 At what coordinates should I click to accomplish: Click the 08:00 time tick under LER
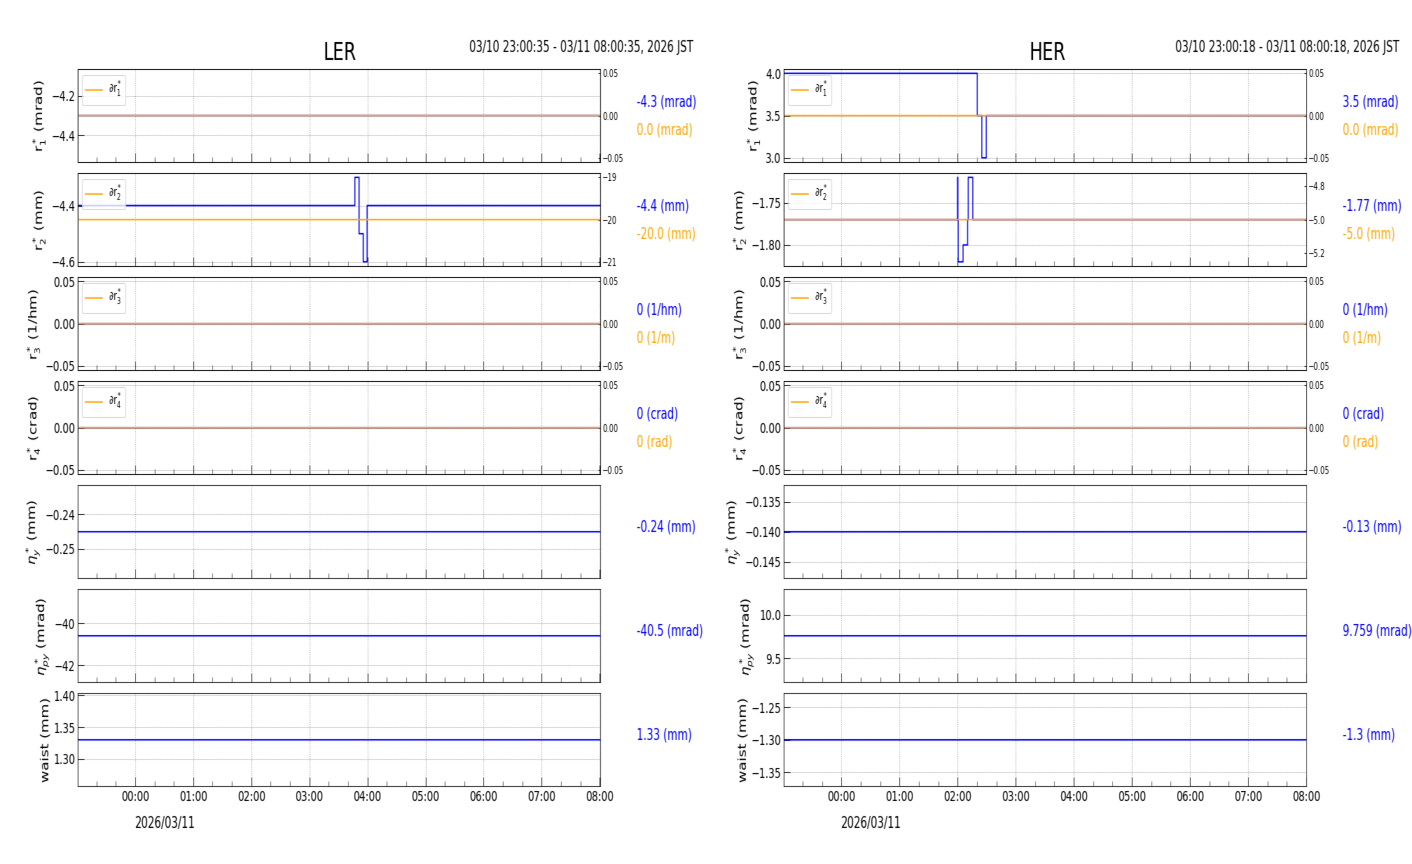[x=600, y=797]
